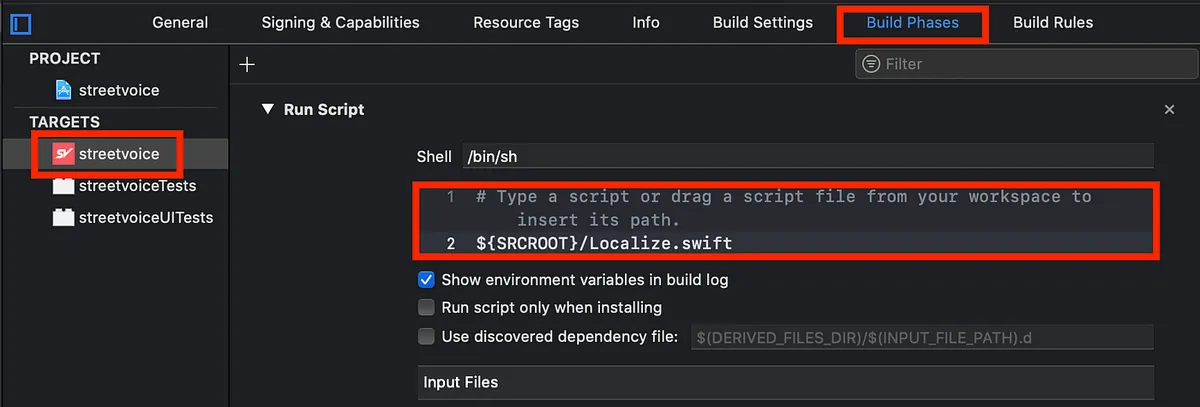Enable Run script only when installing
Image resolution: width=1200 pixels, height=407 pixels.
coord(426,307)
